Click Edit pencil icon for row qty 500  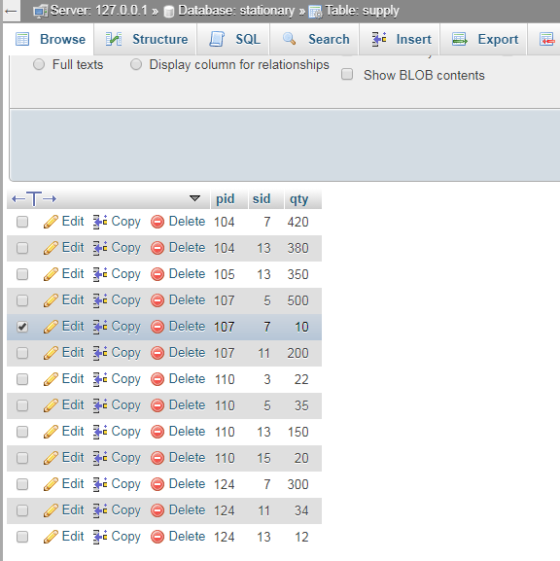click(50, 300)
